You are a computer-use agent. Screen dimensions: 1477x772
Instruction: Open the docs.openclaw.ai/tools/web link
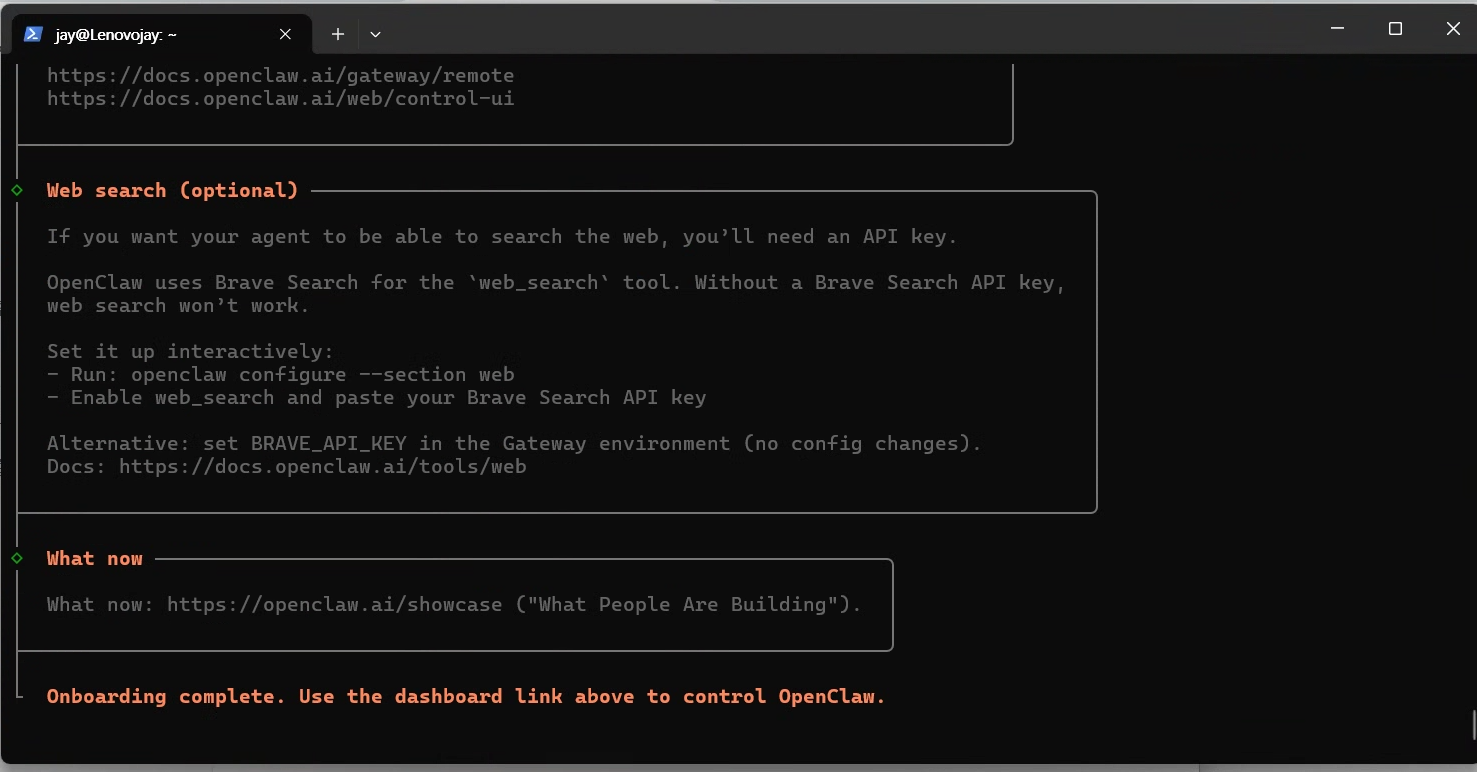(322, 466)
